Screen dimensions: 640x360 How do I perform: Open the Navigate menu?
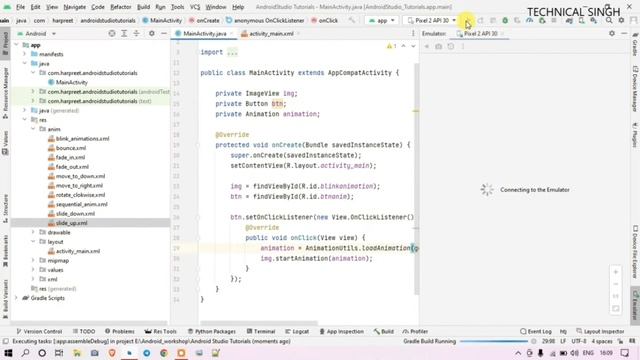tap(74, 7)
